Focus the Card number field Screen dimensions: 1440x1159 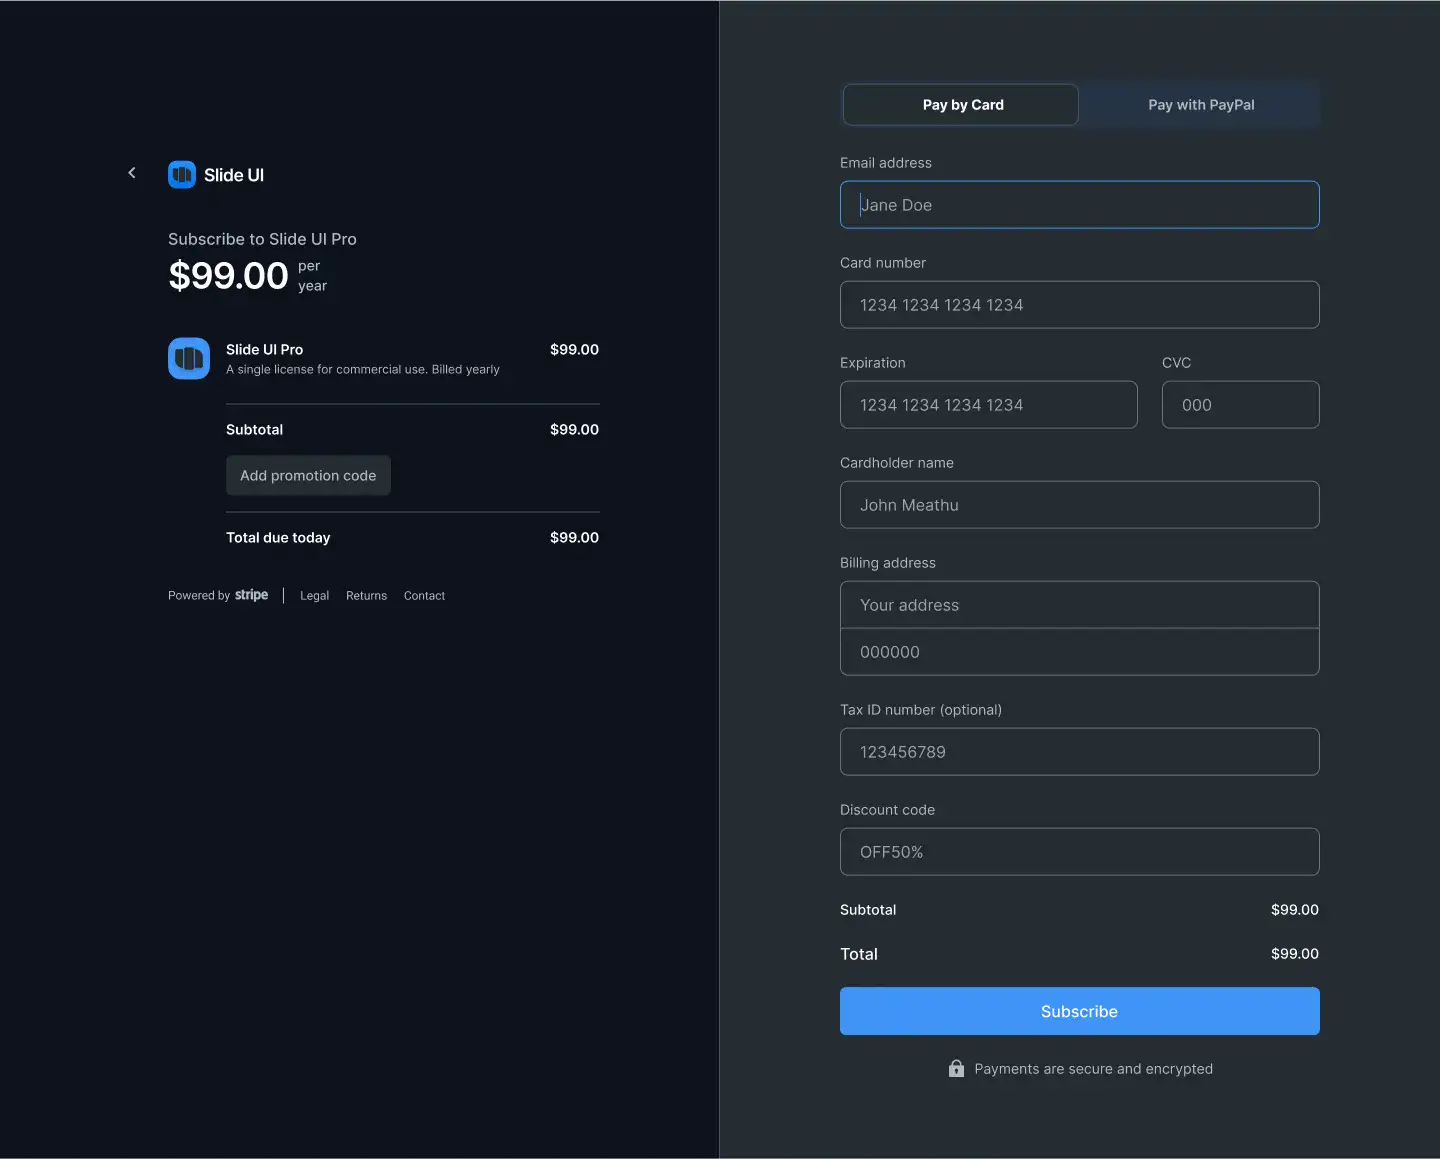point(1080,305)
